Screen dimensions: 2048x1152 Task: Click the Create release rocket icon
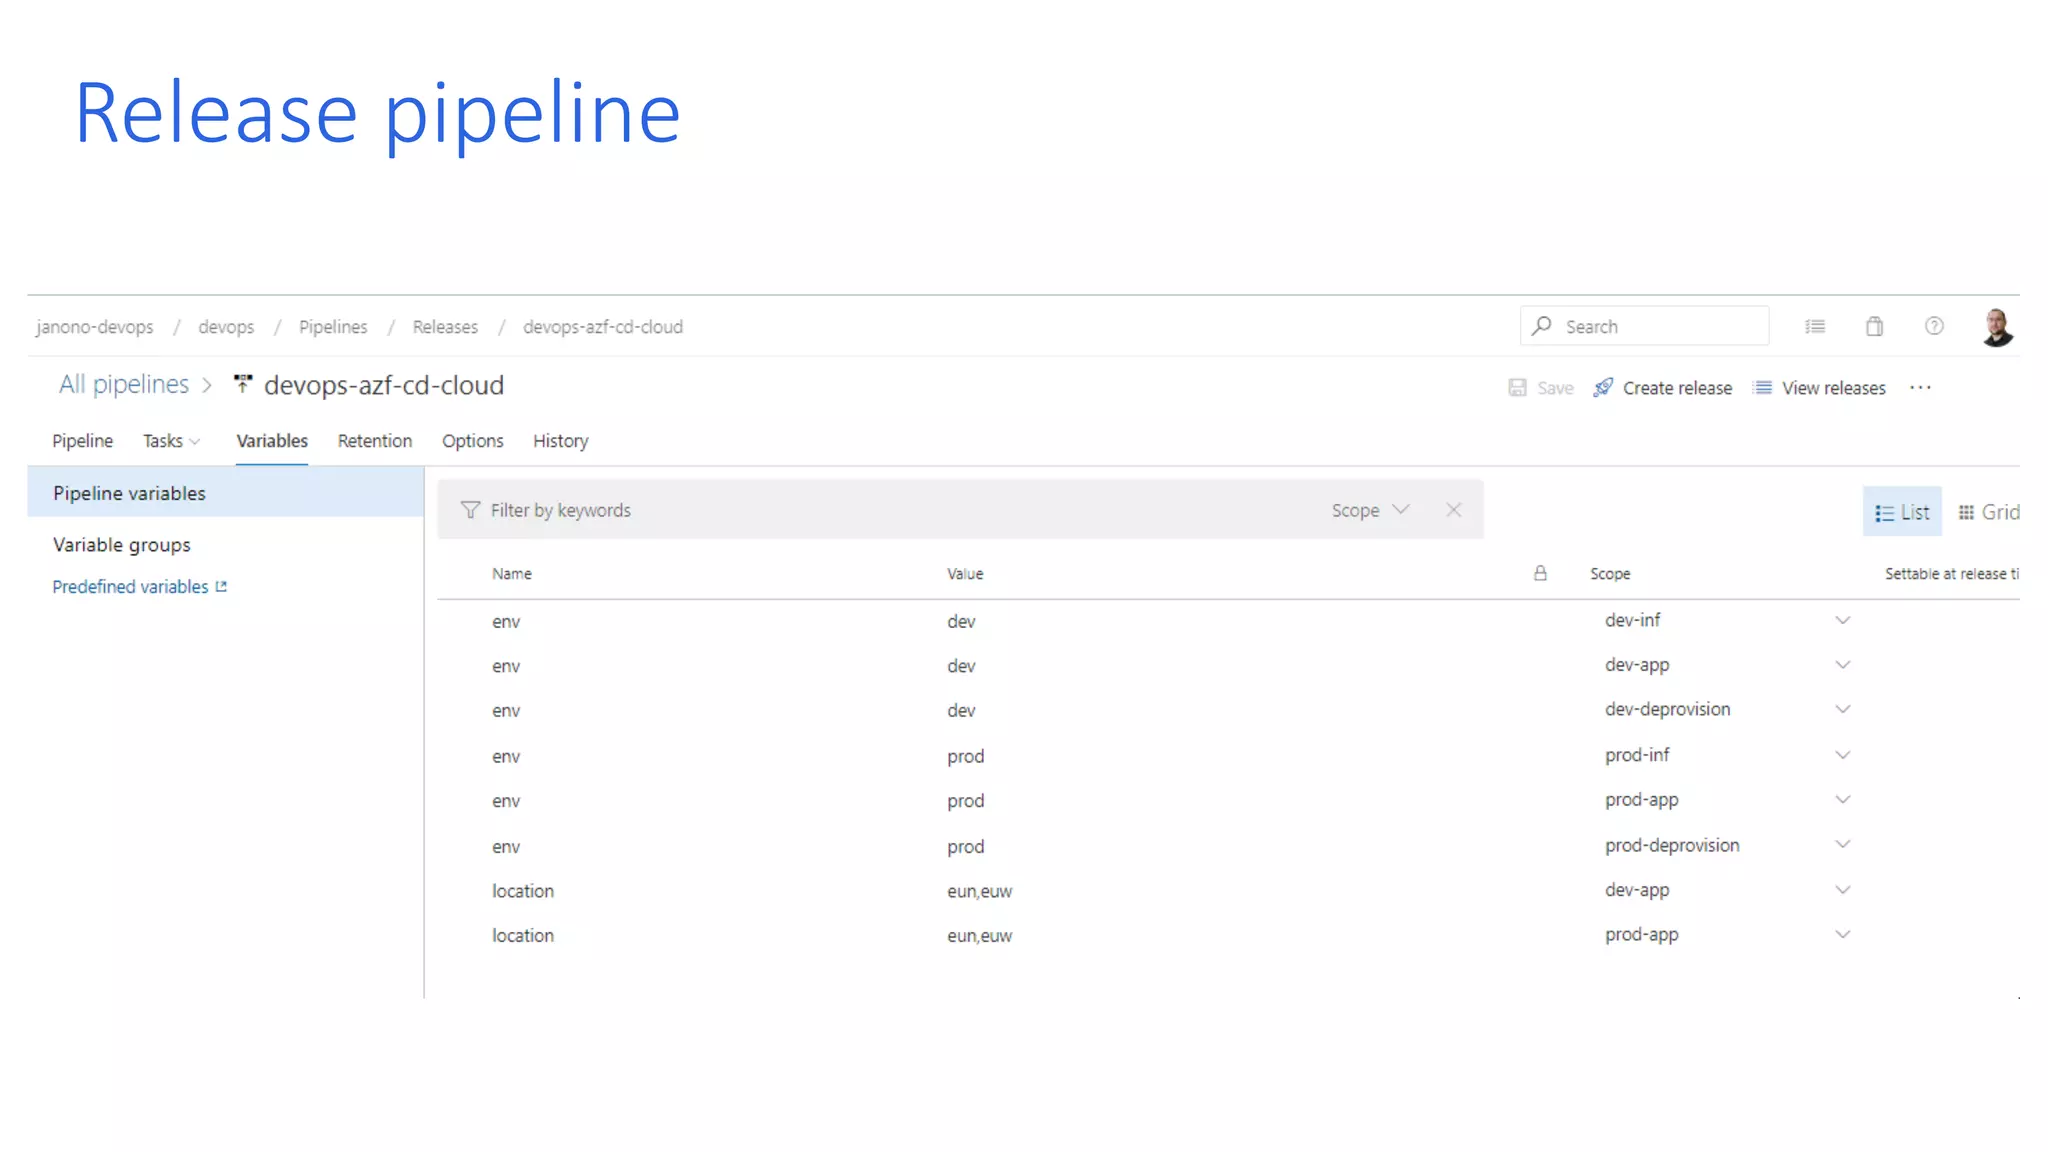[1603, 388]
